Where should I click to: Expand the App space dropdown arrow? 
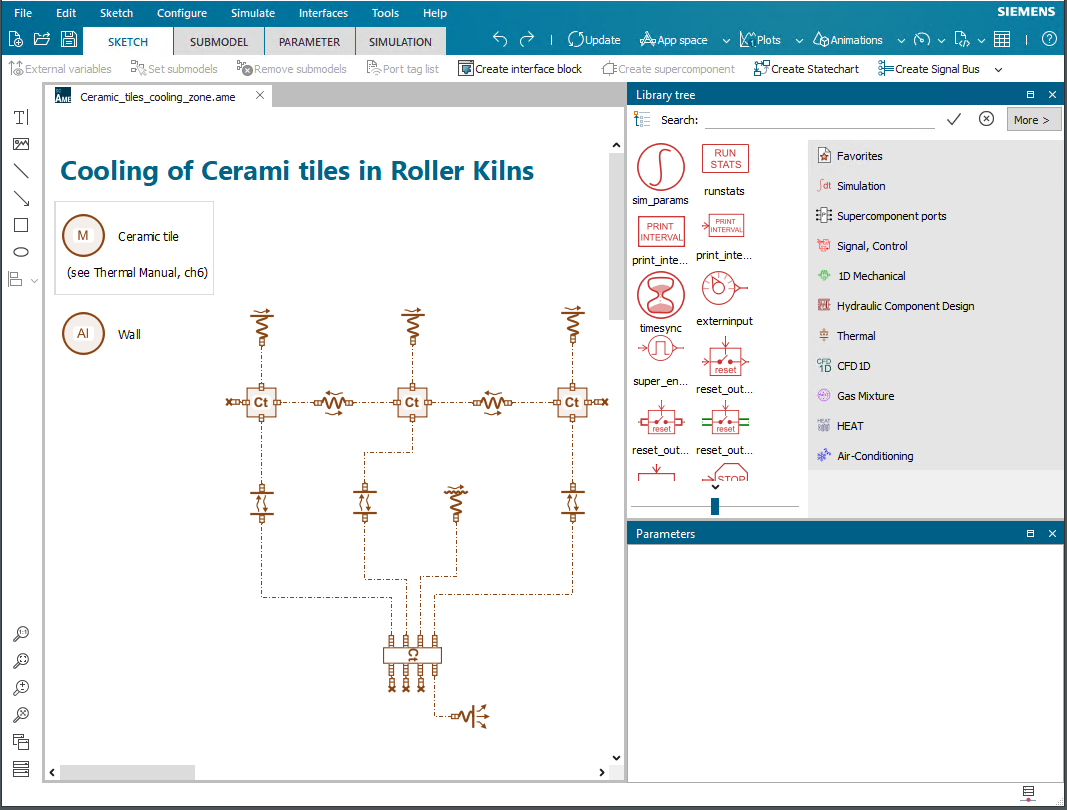tap(726, 41)
